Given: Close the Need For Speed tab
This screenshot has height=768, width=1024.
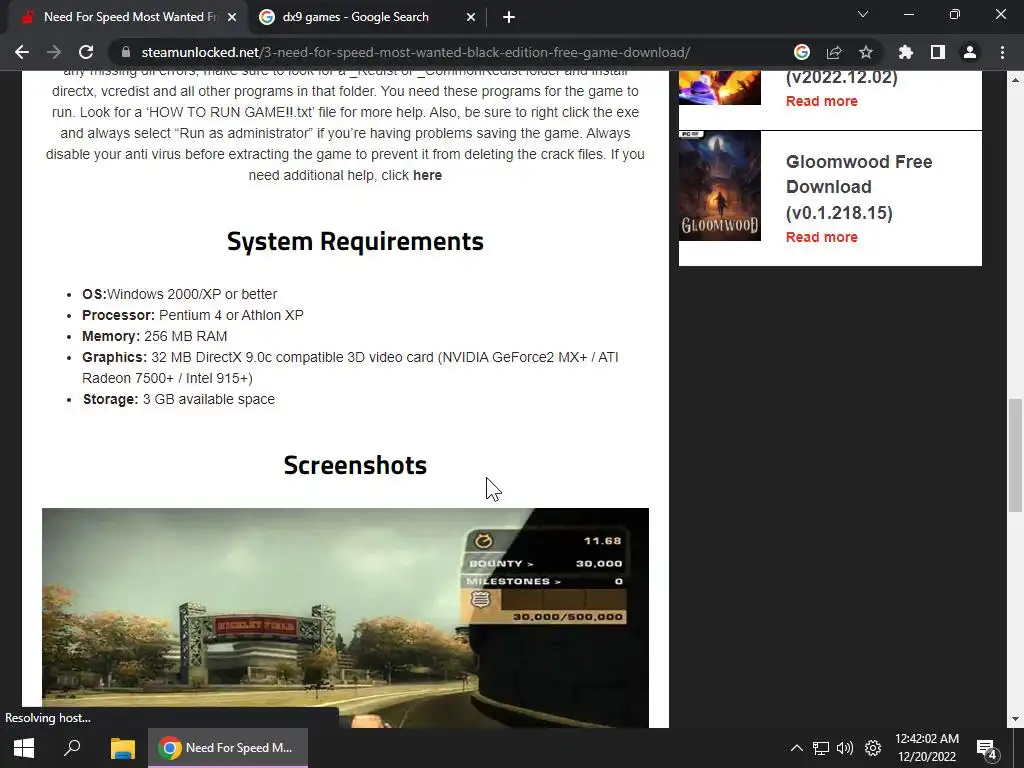Looking at the screenshot, I should (232, 17).
